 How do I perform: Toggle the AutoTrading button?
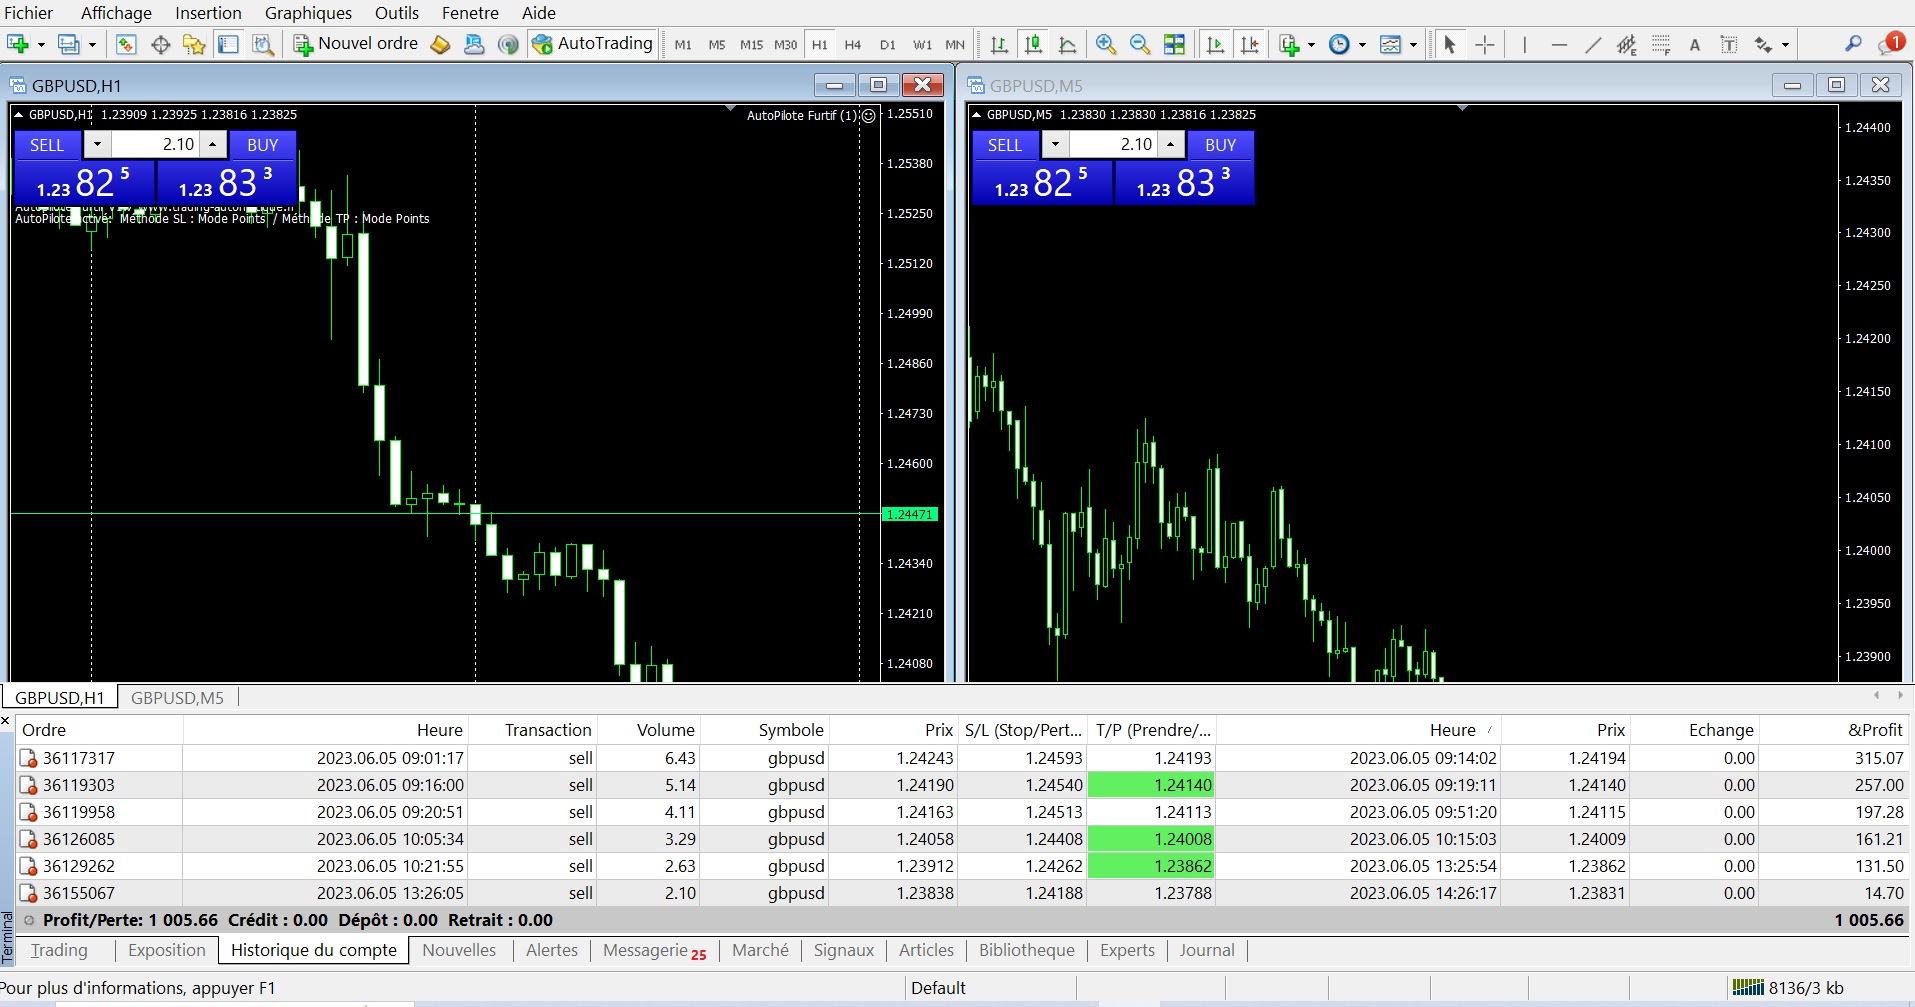coord(593,44)
